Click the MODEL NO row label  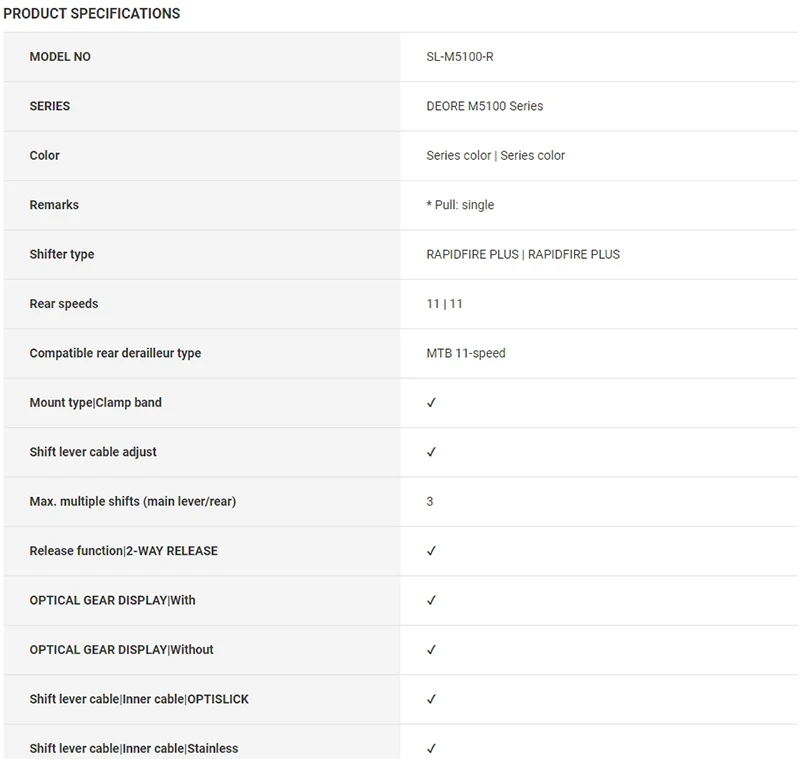[60, 57]
